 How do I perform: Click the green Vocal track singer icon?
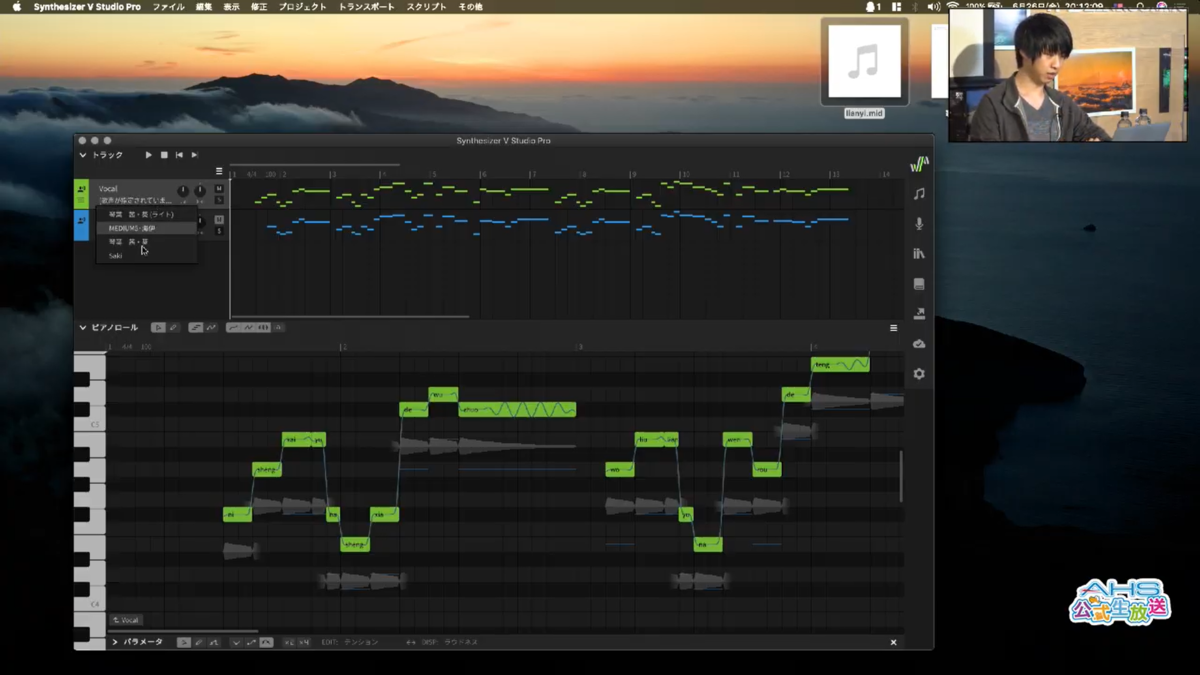point(82,190)
